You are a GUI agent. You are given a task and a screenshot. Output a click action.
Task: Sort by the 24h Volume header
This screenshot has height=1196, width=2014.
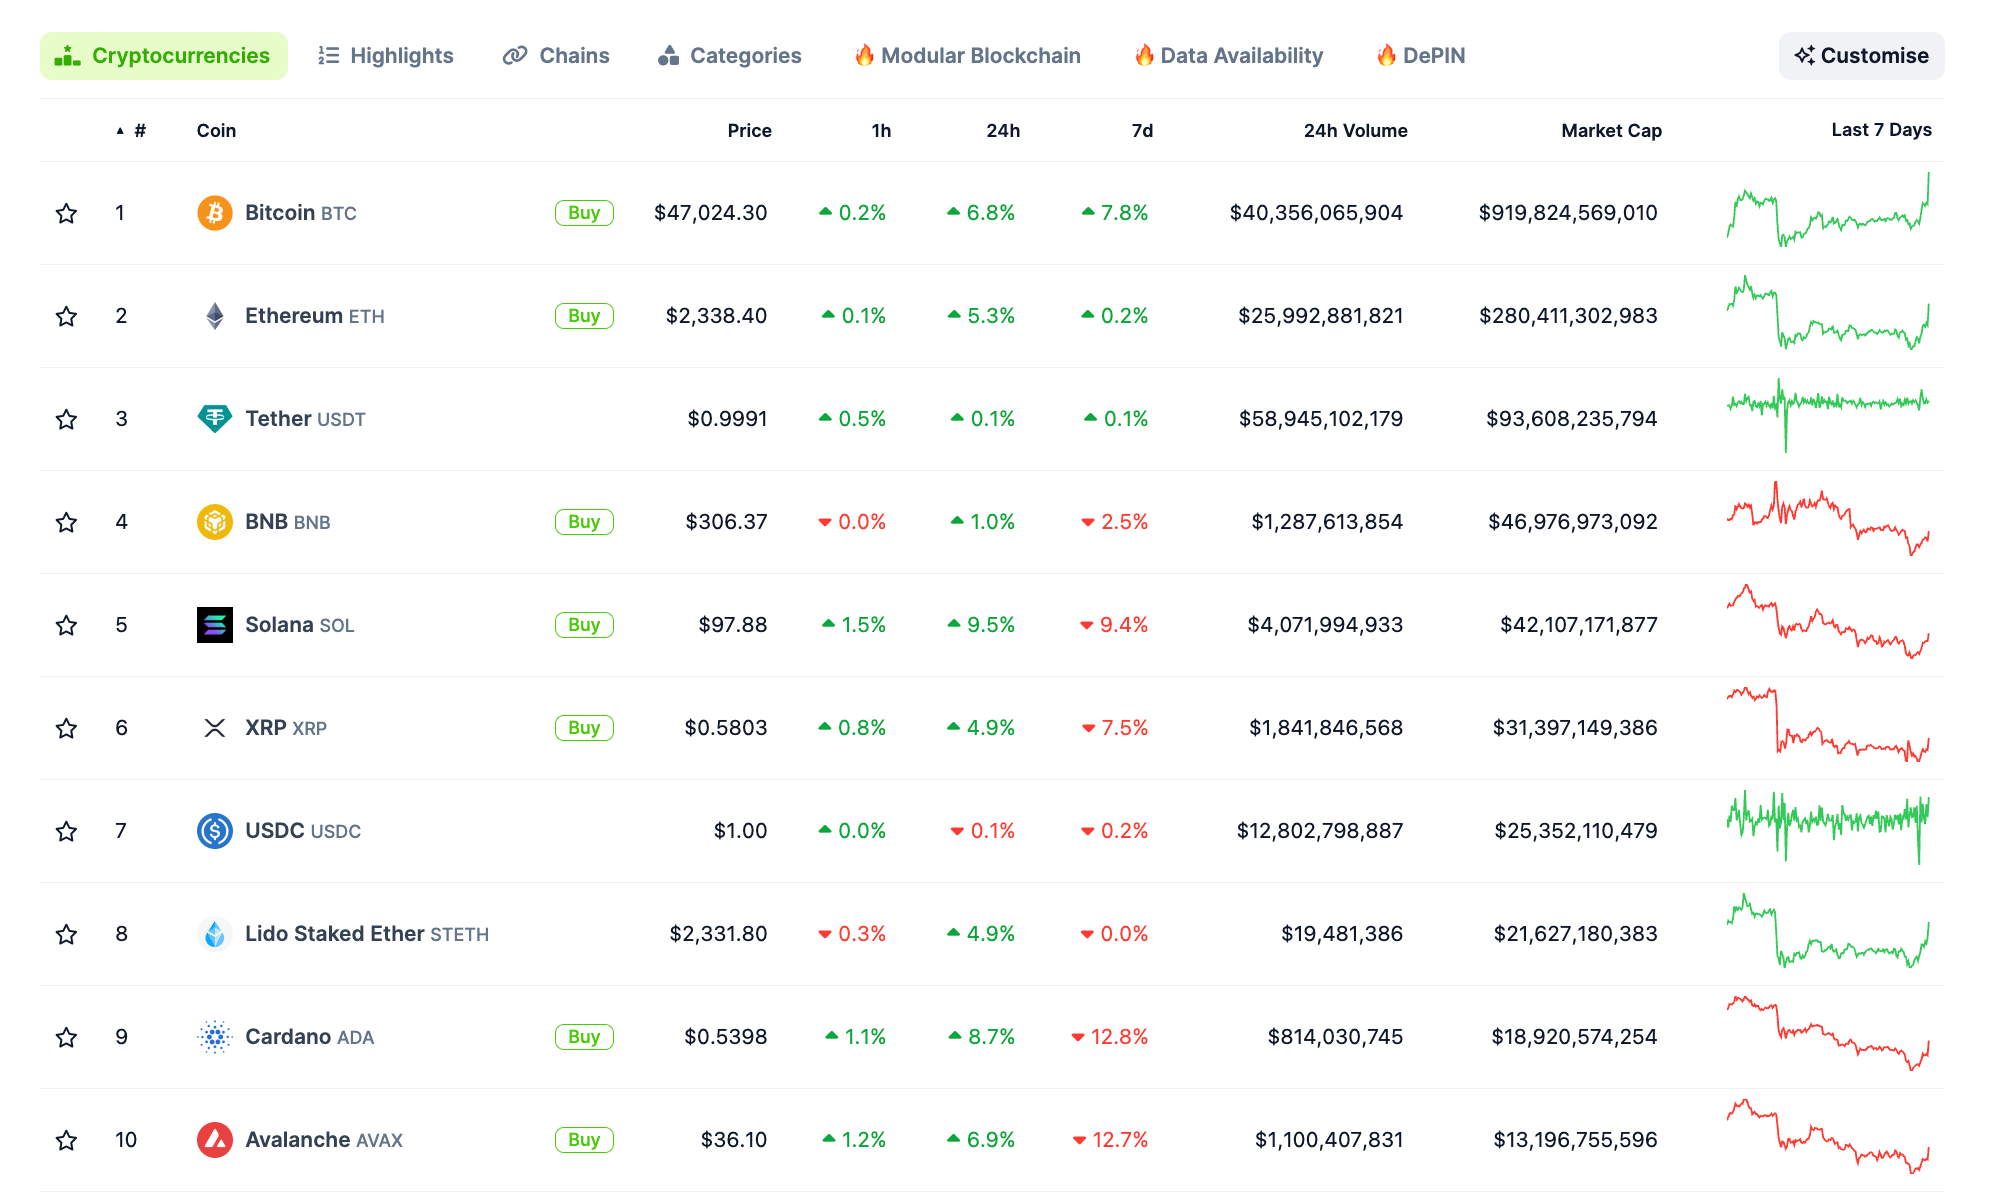coord(1355,131)
